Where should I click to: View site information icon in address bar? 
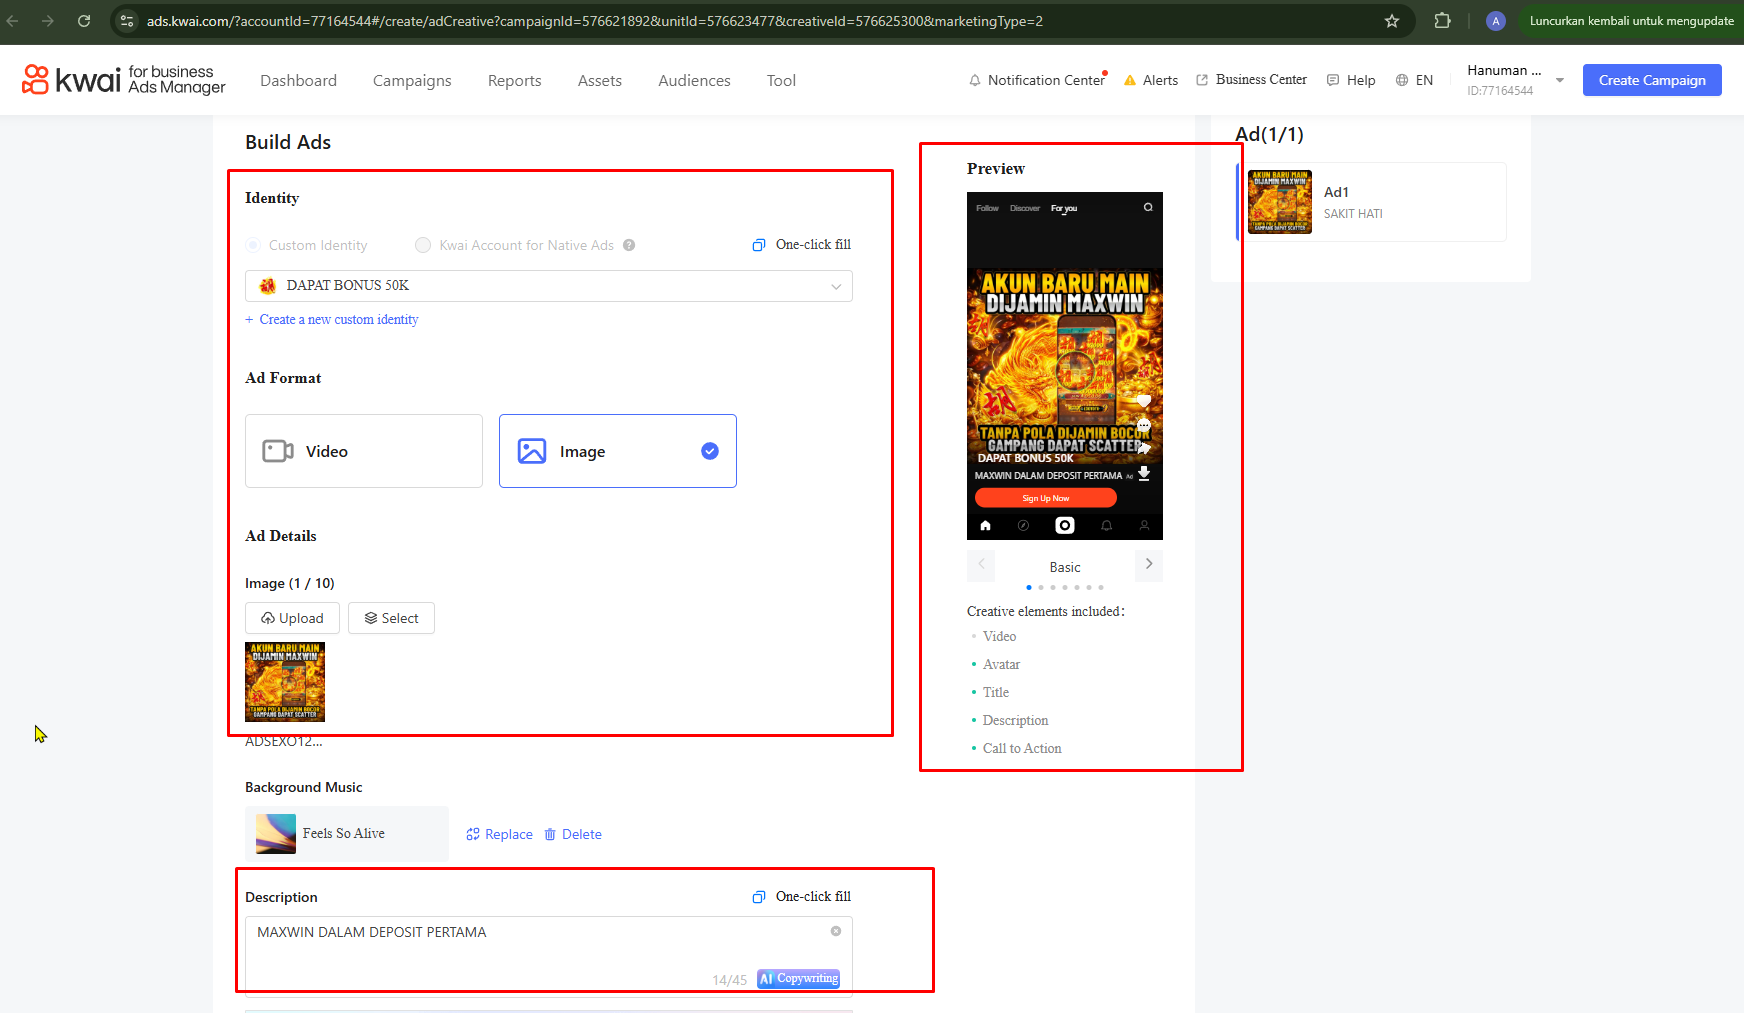pos(127,21)
